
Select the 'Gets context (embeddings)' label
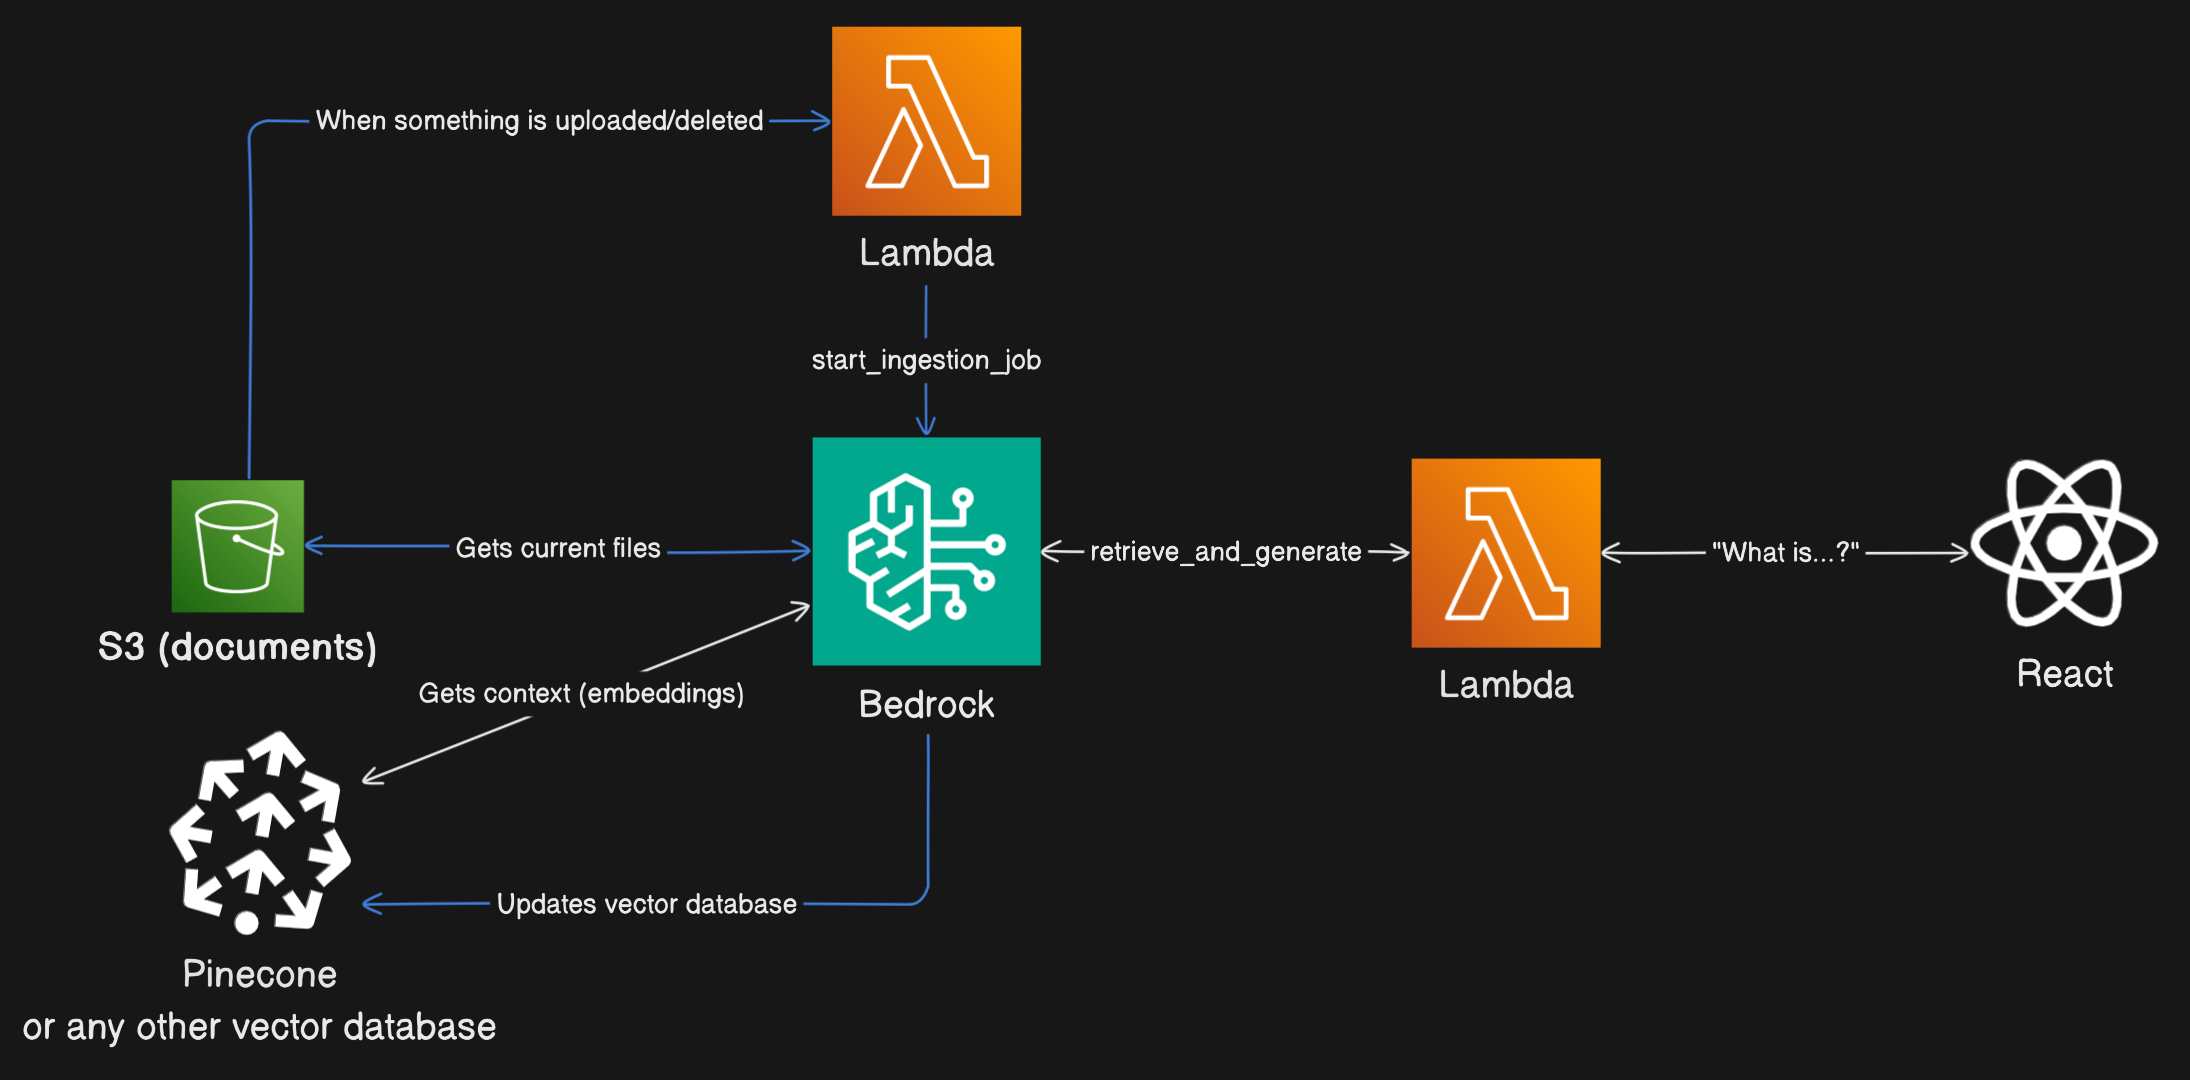coord(581,693)
